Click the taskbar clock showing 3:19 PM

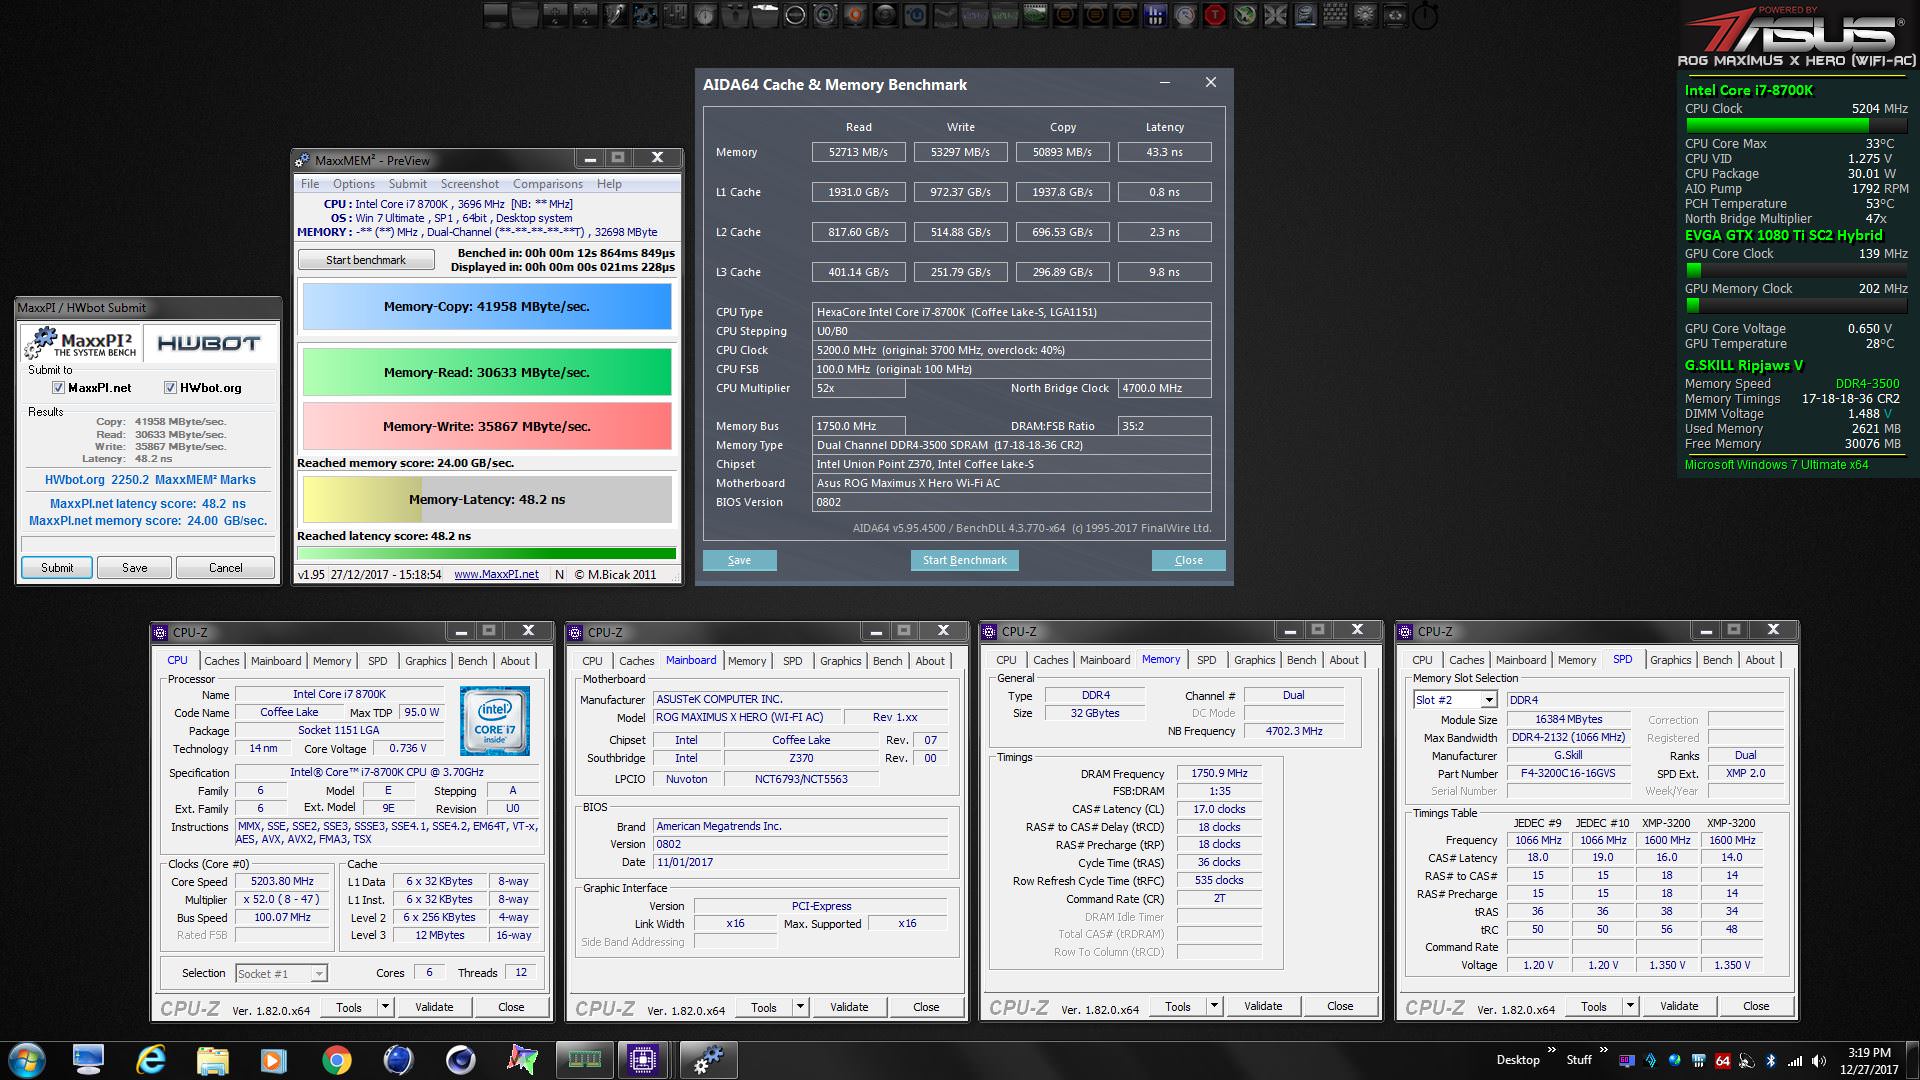coord(1869,1060)
